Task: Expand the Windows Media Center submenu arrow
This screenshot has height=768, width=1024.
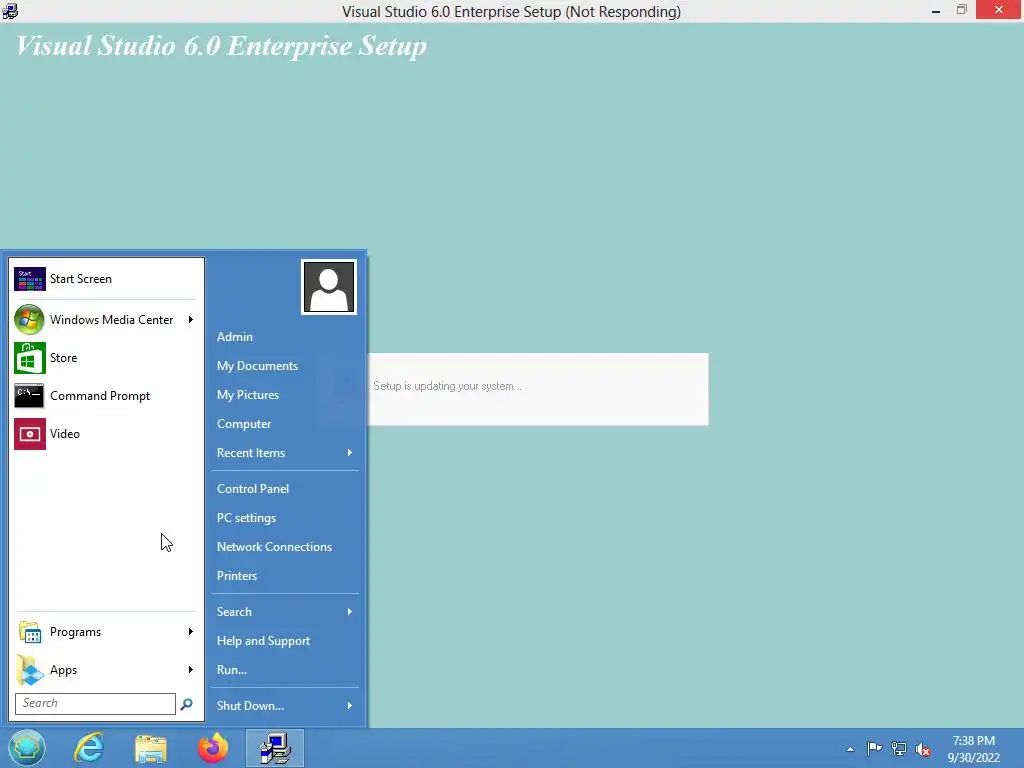Action: pos(191,319)
